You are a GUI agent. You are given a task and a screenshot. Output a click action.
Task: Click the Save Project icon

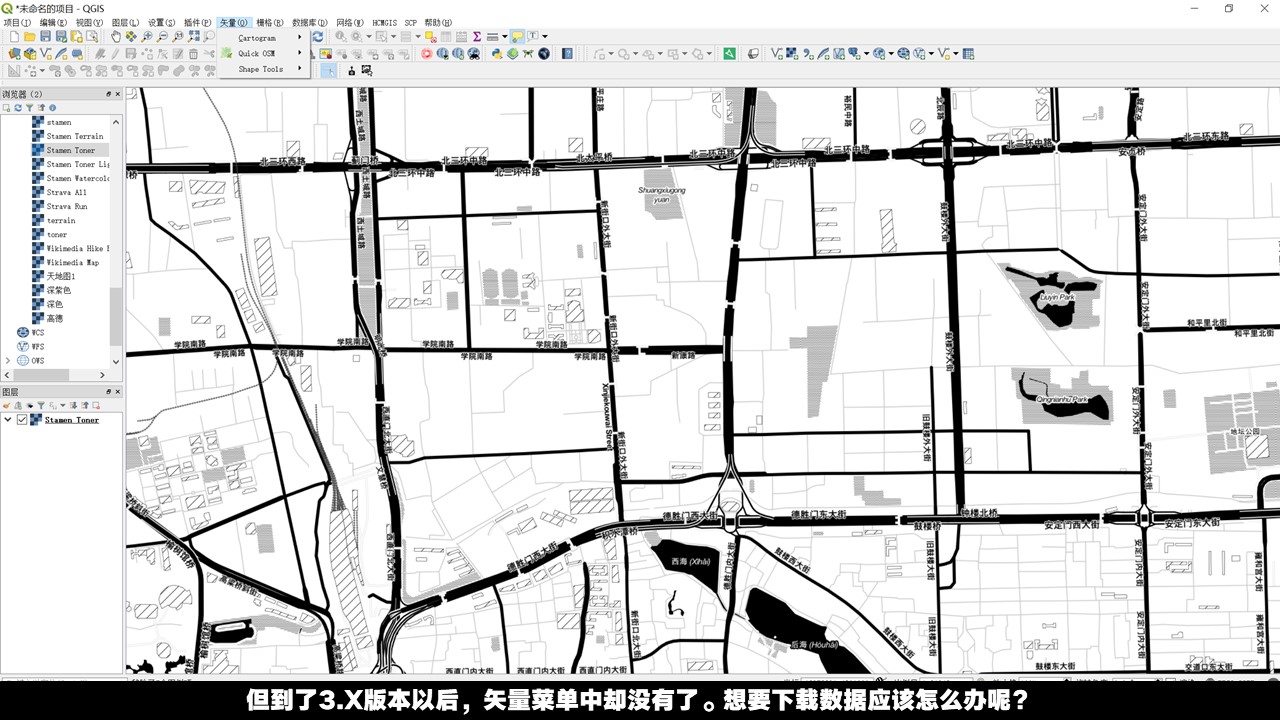point(45,36)
